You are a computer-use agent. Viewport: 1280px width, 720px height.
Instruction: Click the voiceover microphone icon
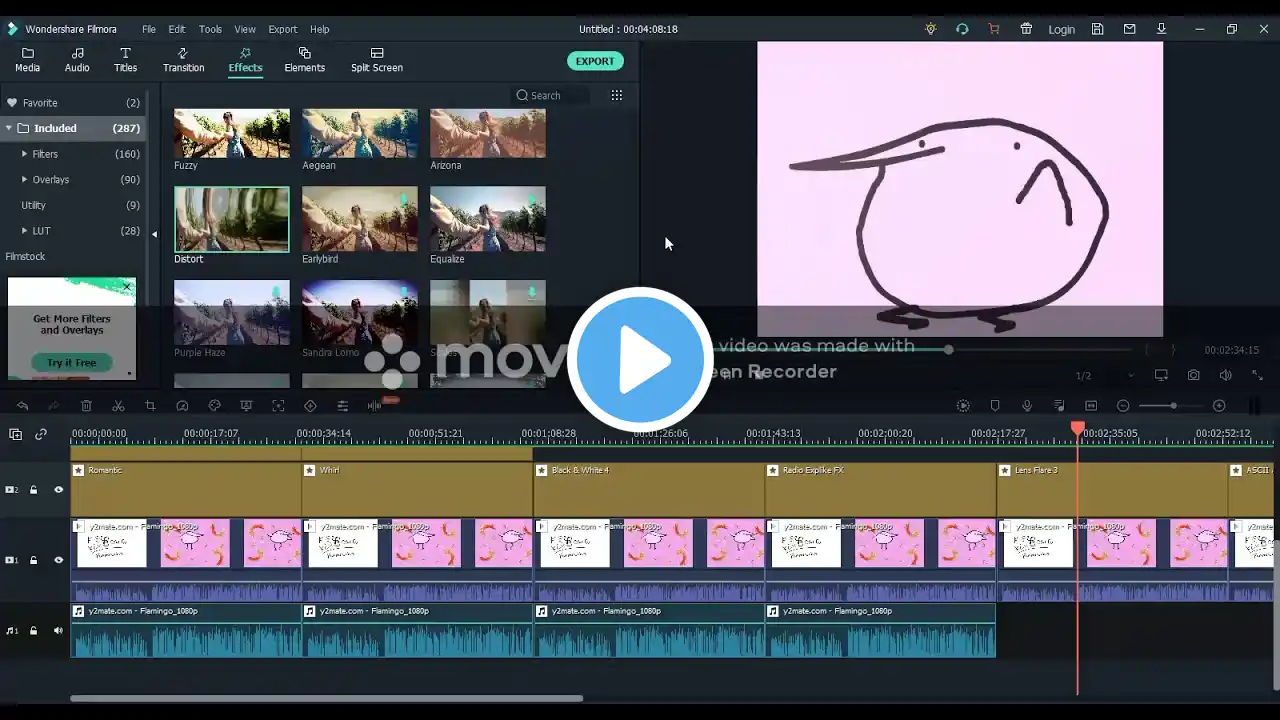tap(1027, 406)
